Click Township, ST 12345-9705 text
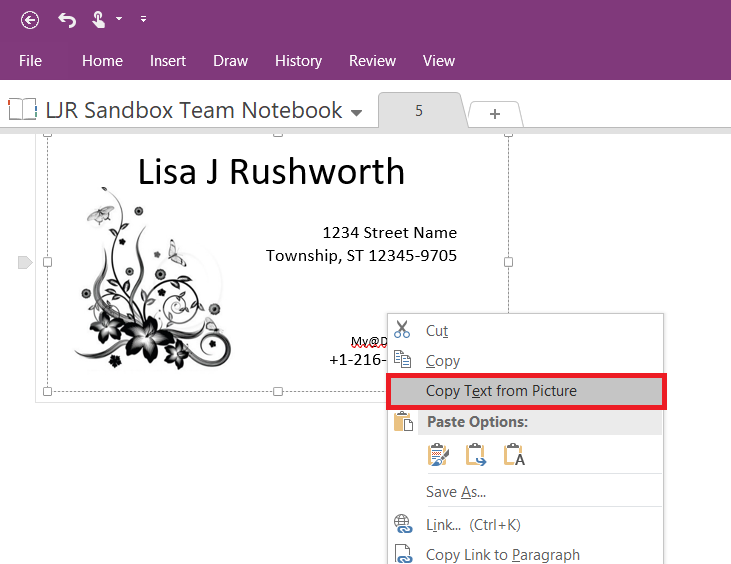The image size is (731, 564). [361, 255]
